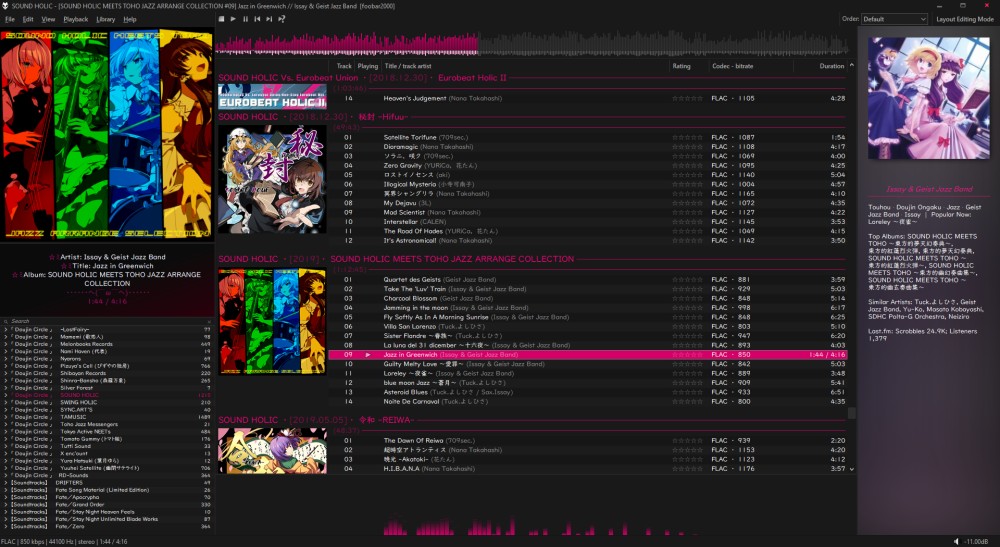
Task: Expand the Fate/Grand Order soundtracks node
Action: click(6, 504)
